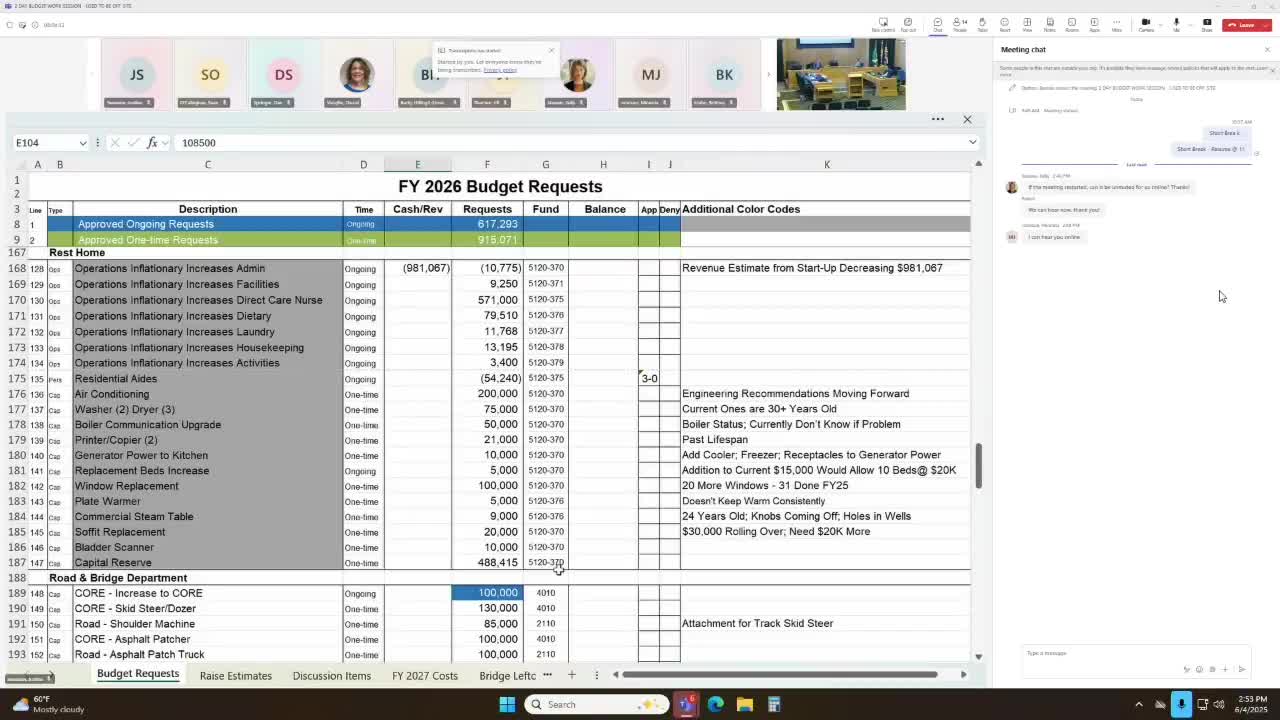Toggle the Mic mute button

point(1176,24)
